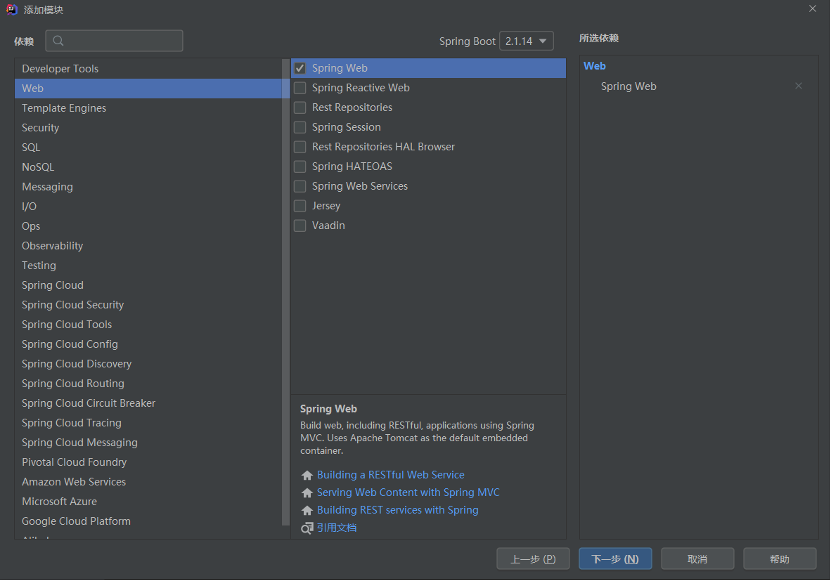Select Observability category
The height and width of the screenshot is (580, 830).
tap(149, 246)
